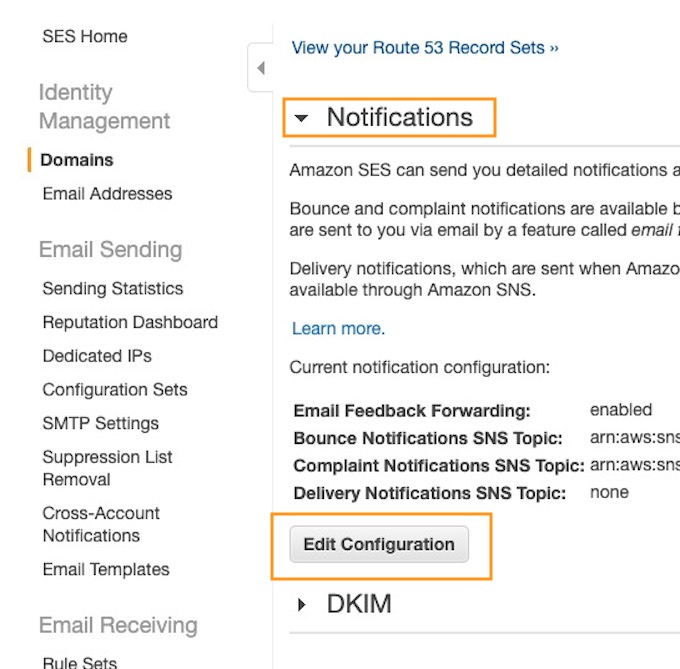Open Rule Sets under Email Receiving
The image size is (680, 669).
point(80,662)
